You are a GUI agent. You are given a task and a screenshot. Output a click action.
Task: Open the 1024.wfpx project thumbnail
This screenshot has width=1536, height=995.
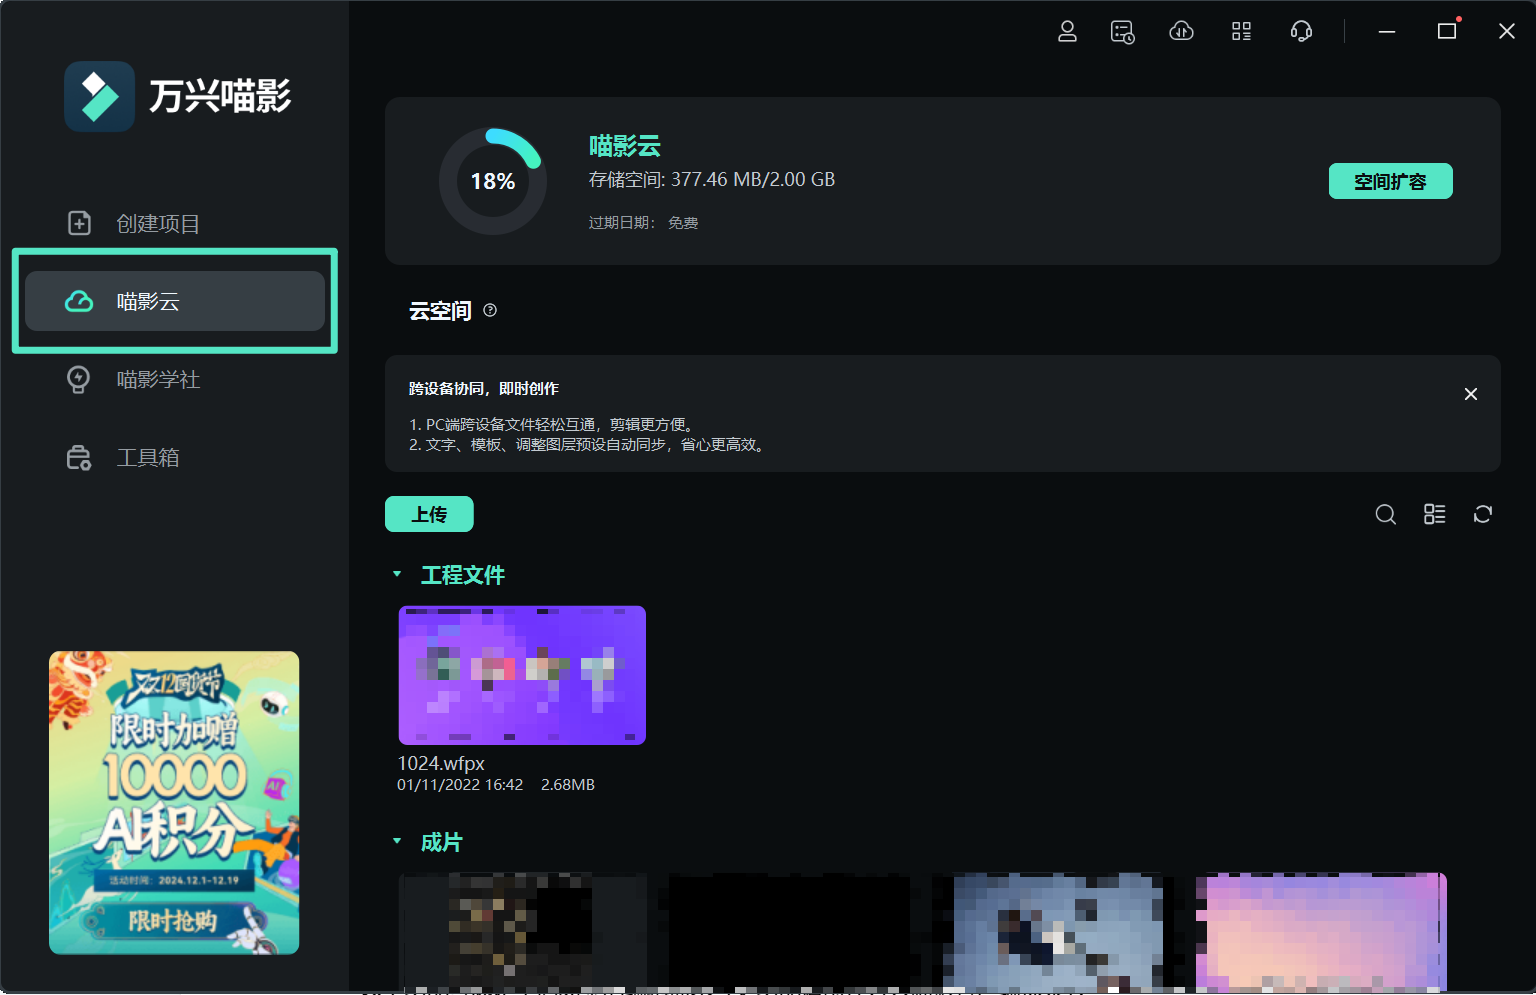[x=521, y=675]
